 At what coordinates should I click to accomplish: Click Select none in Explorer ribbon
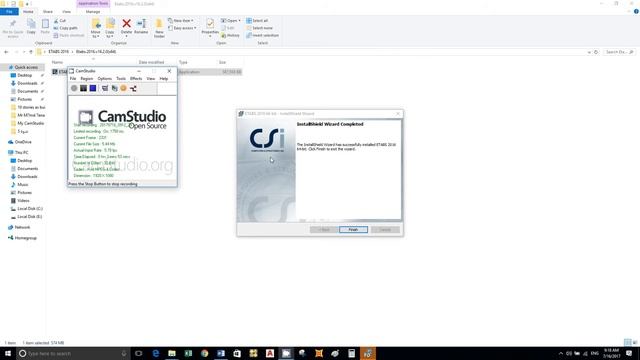(x=260, y=28)
